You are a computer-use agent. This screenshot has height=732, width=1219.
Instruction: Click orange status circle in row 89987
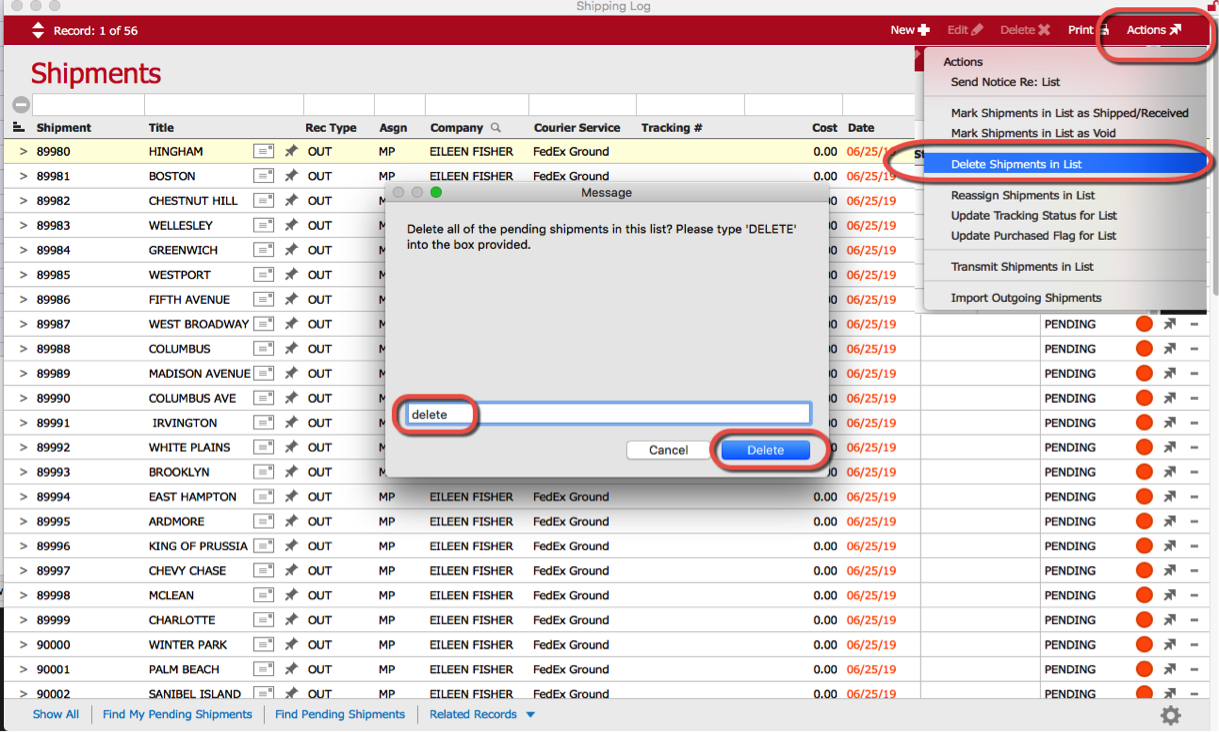click(1144, 324)
